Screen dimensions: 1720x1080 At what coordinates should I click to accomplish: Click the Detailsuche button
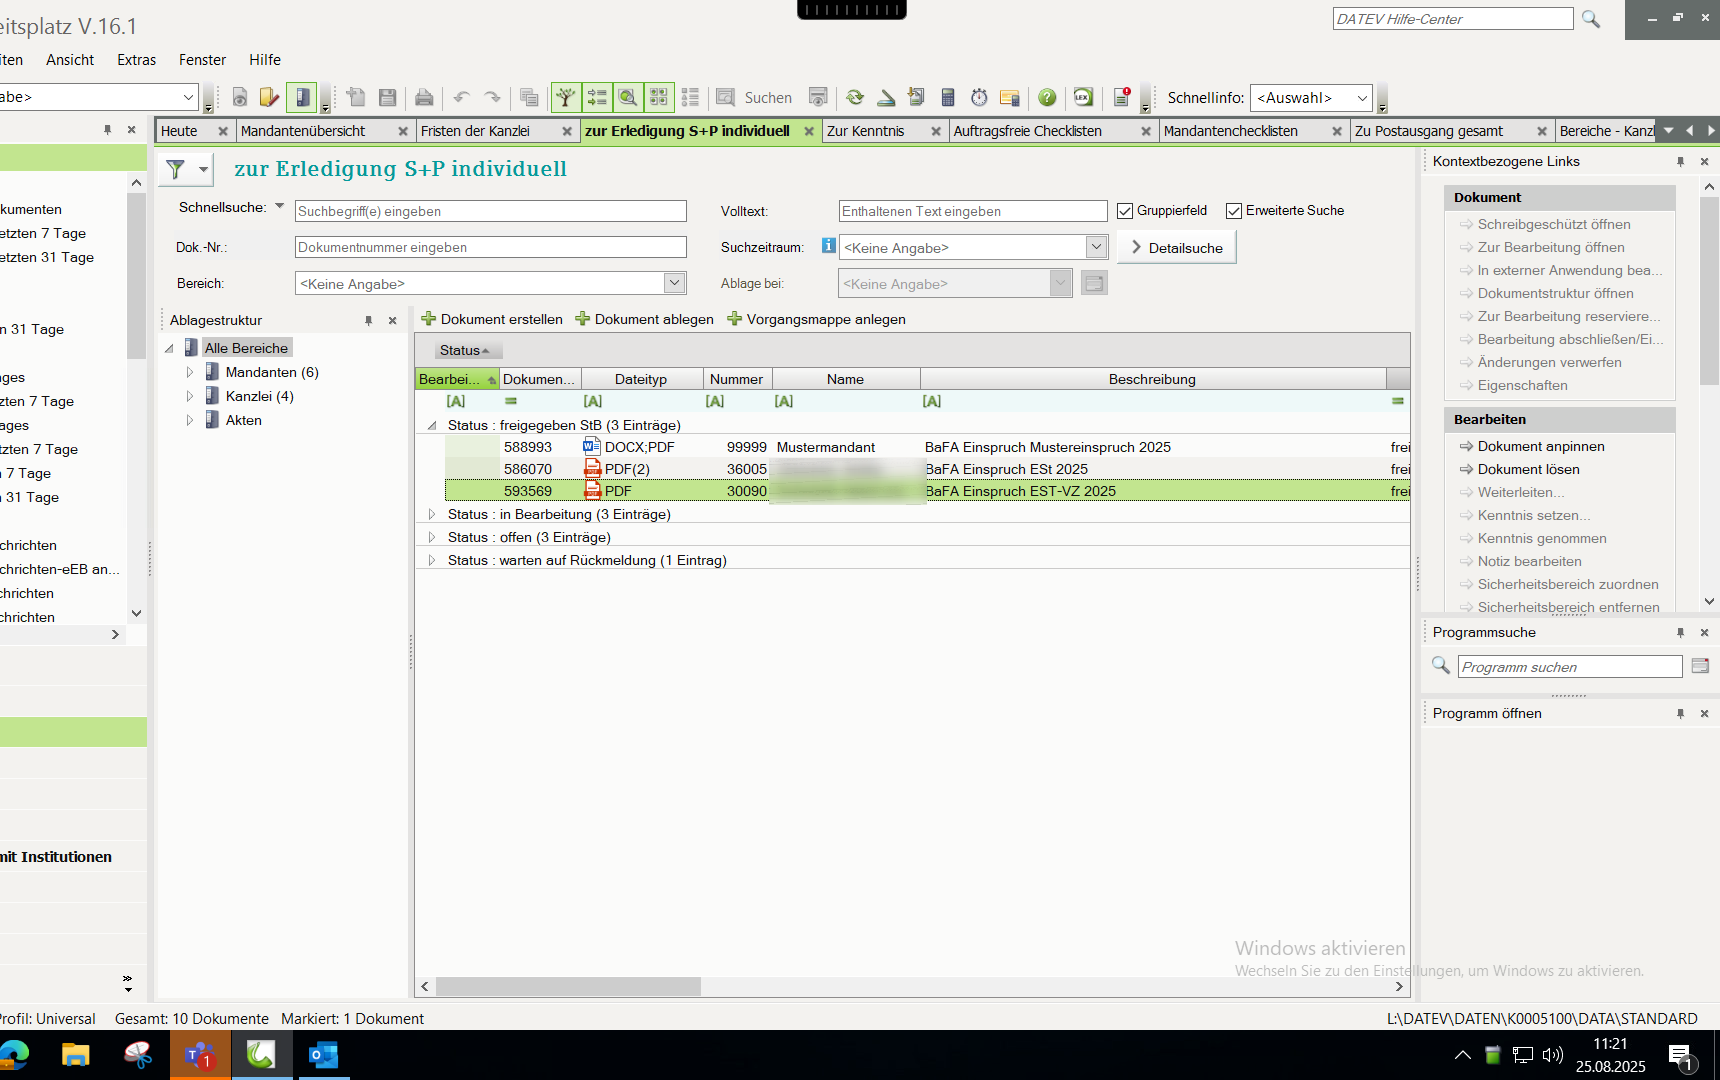pos(1176,247)
